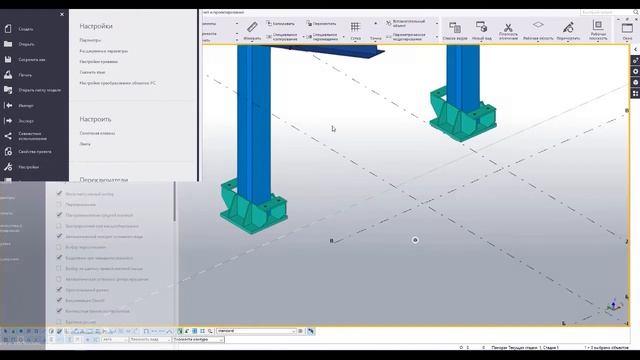The height and width of the screenshot is (360, 640).
Task: Click the four-squares side pane icon at bottom
Action: click(636, 93)
